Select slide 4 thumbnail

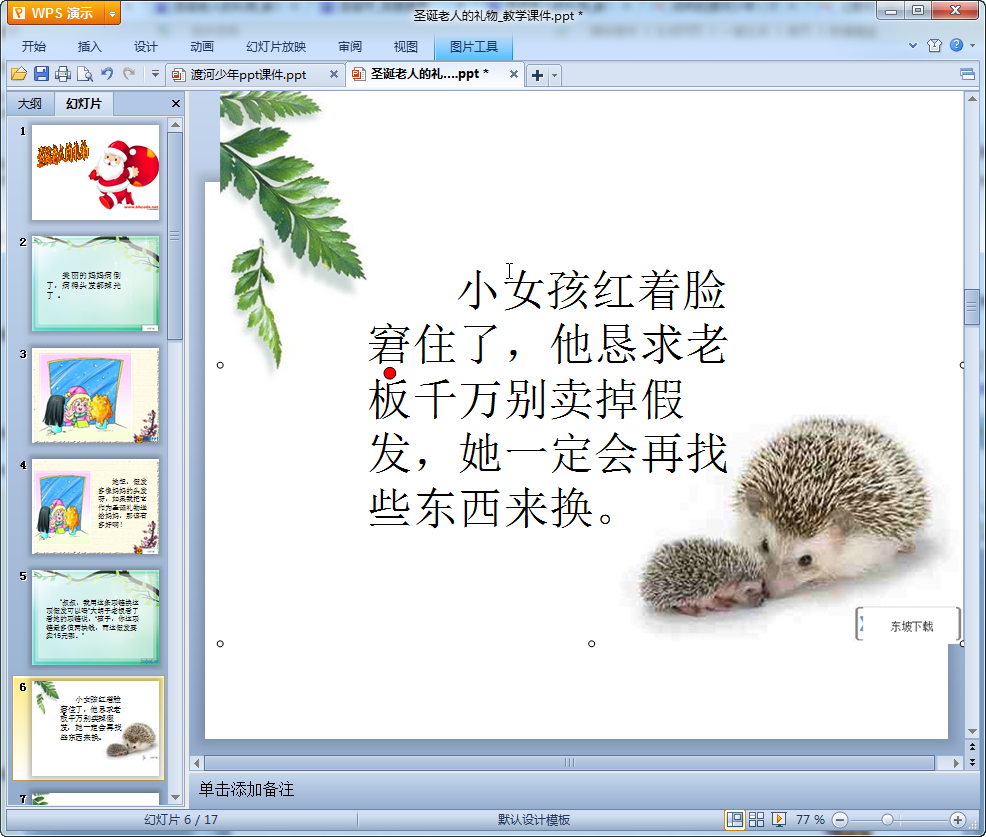click(x=96, y=506)
